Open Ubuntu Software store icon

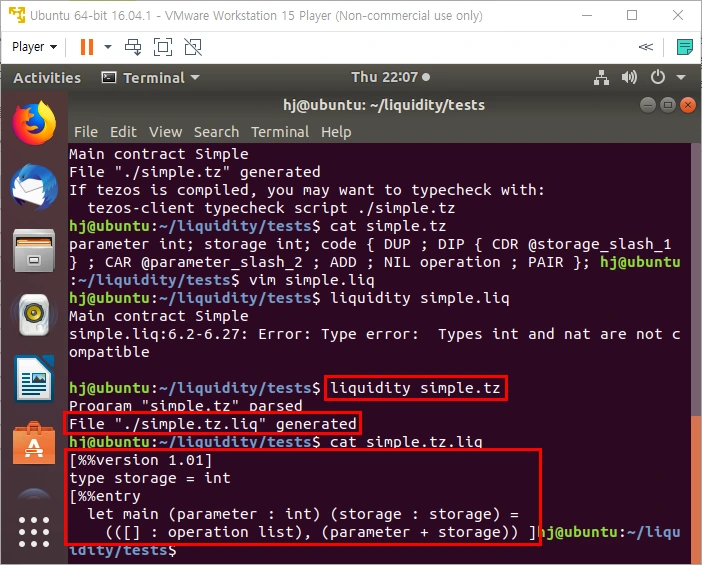point(34,443)
